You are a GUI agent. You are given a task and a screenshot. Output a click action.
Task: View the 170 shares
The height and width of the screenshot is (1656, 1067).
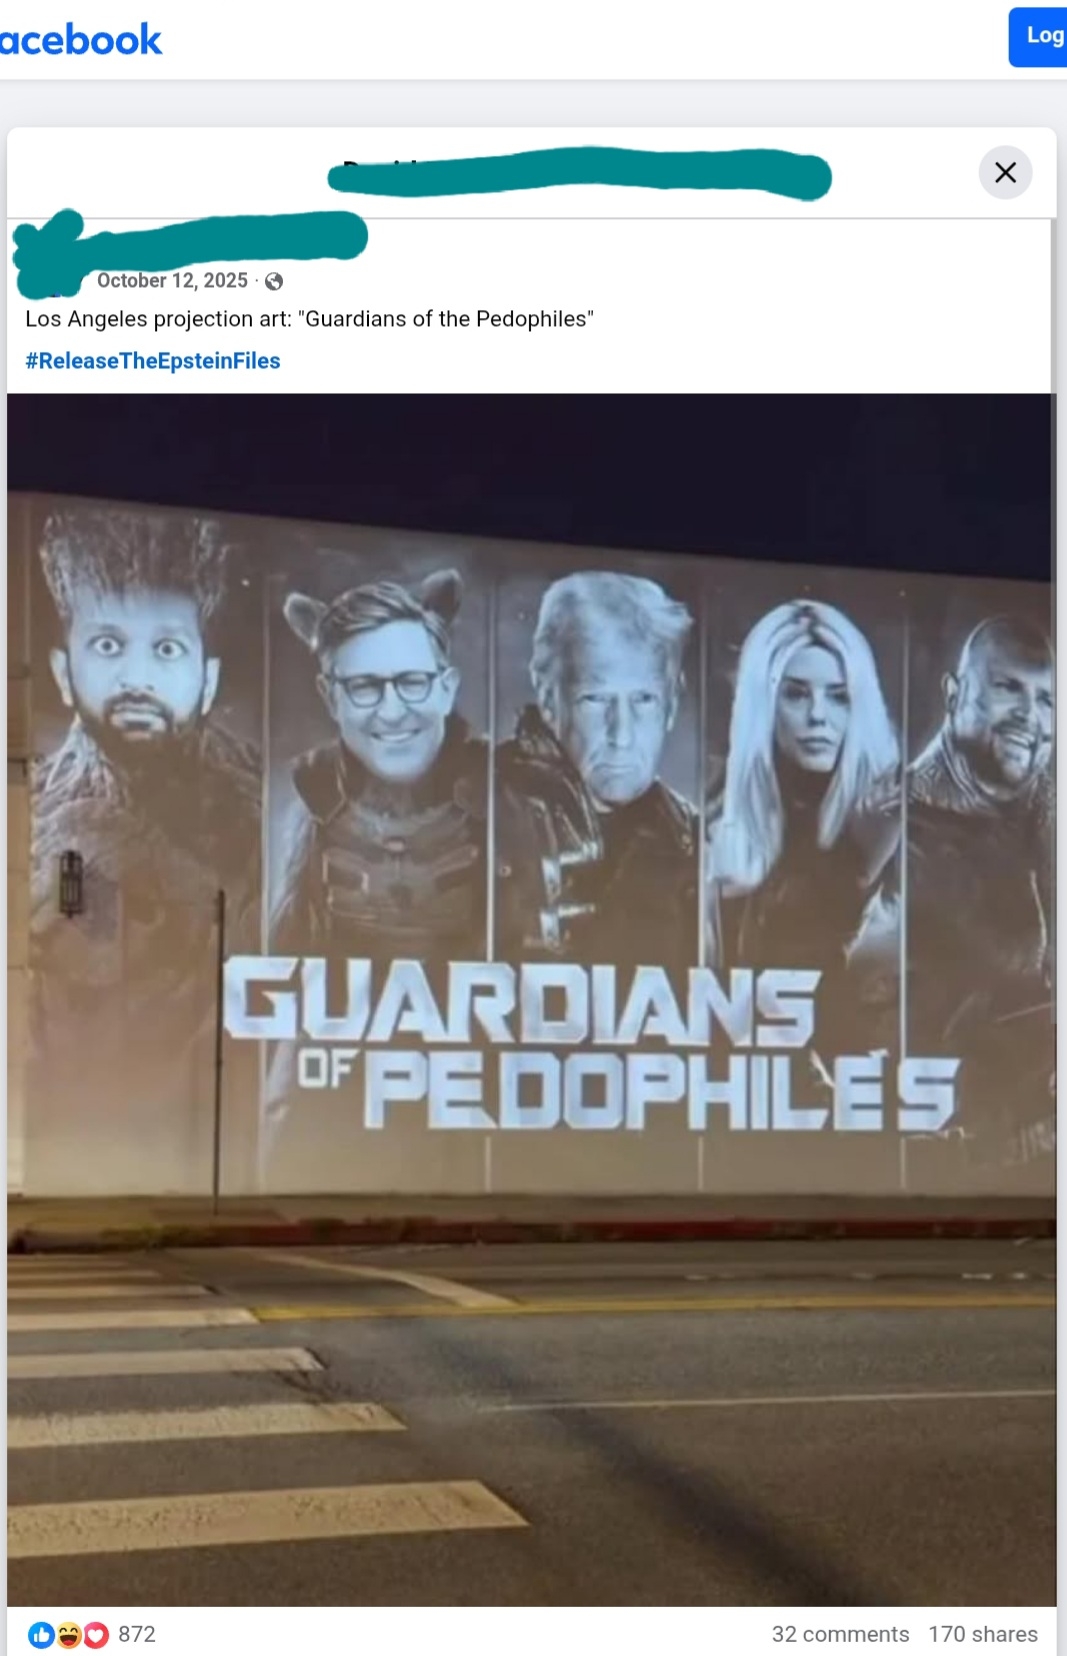(x=983, y=1634)
